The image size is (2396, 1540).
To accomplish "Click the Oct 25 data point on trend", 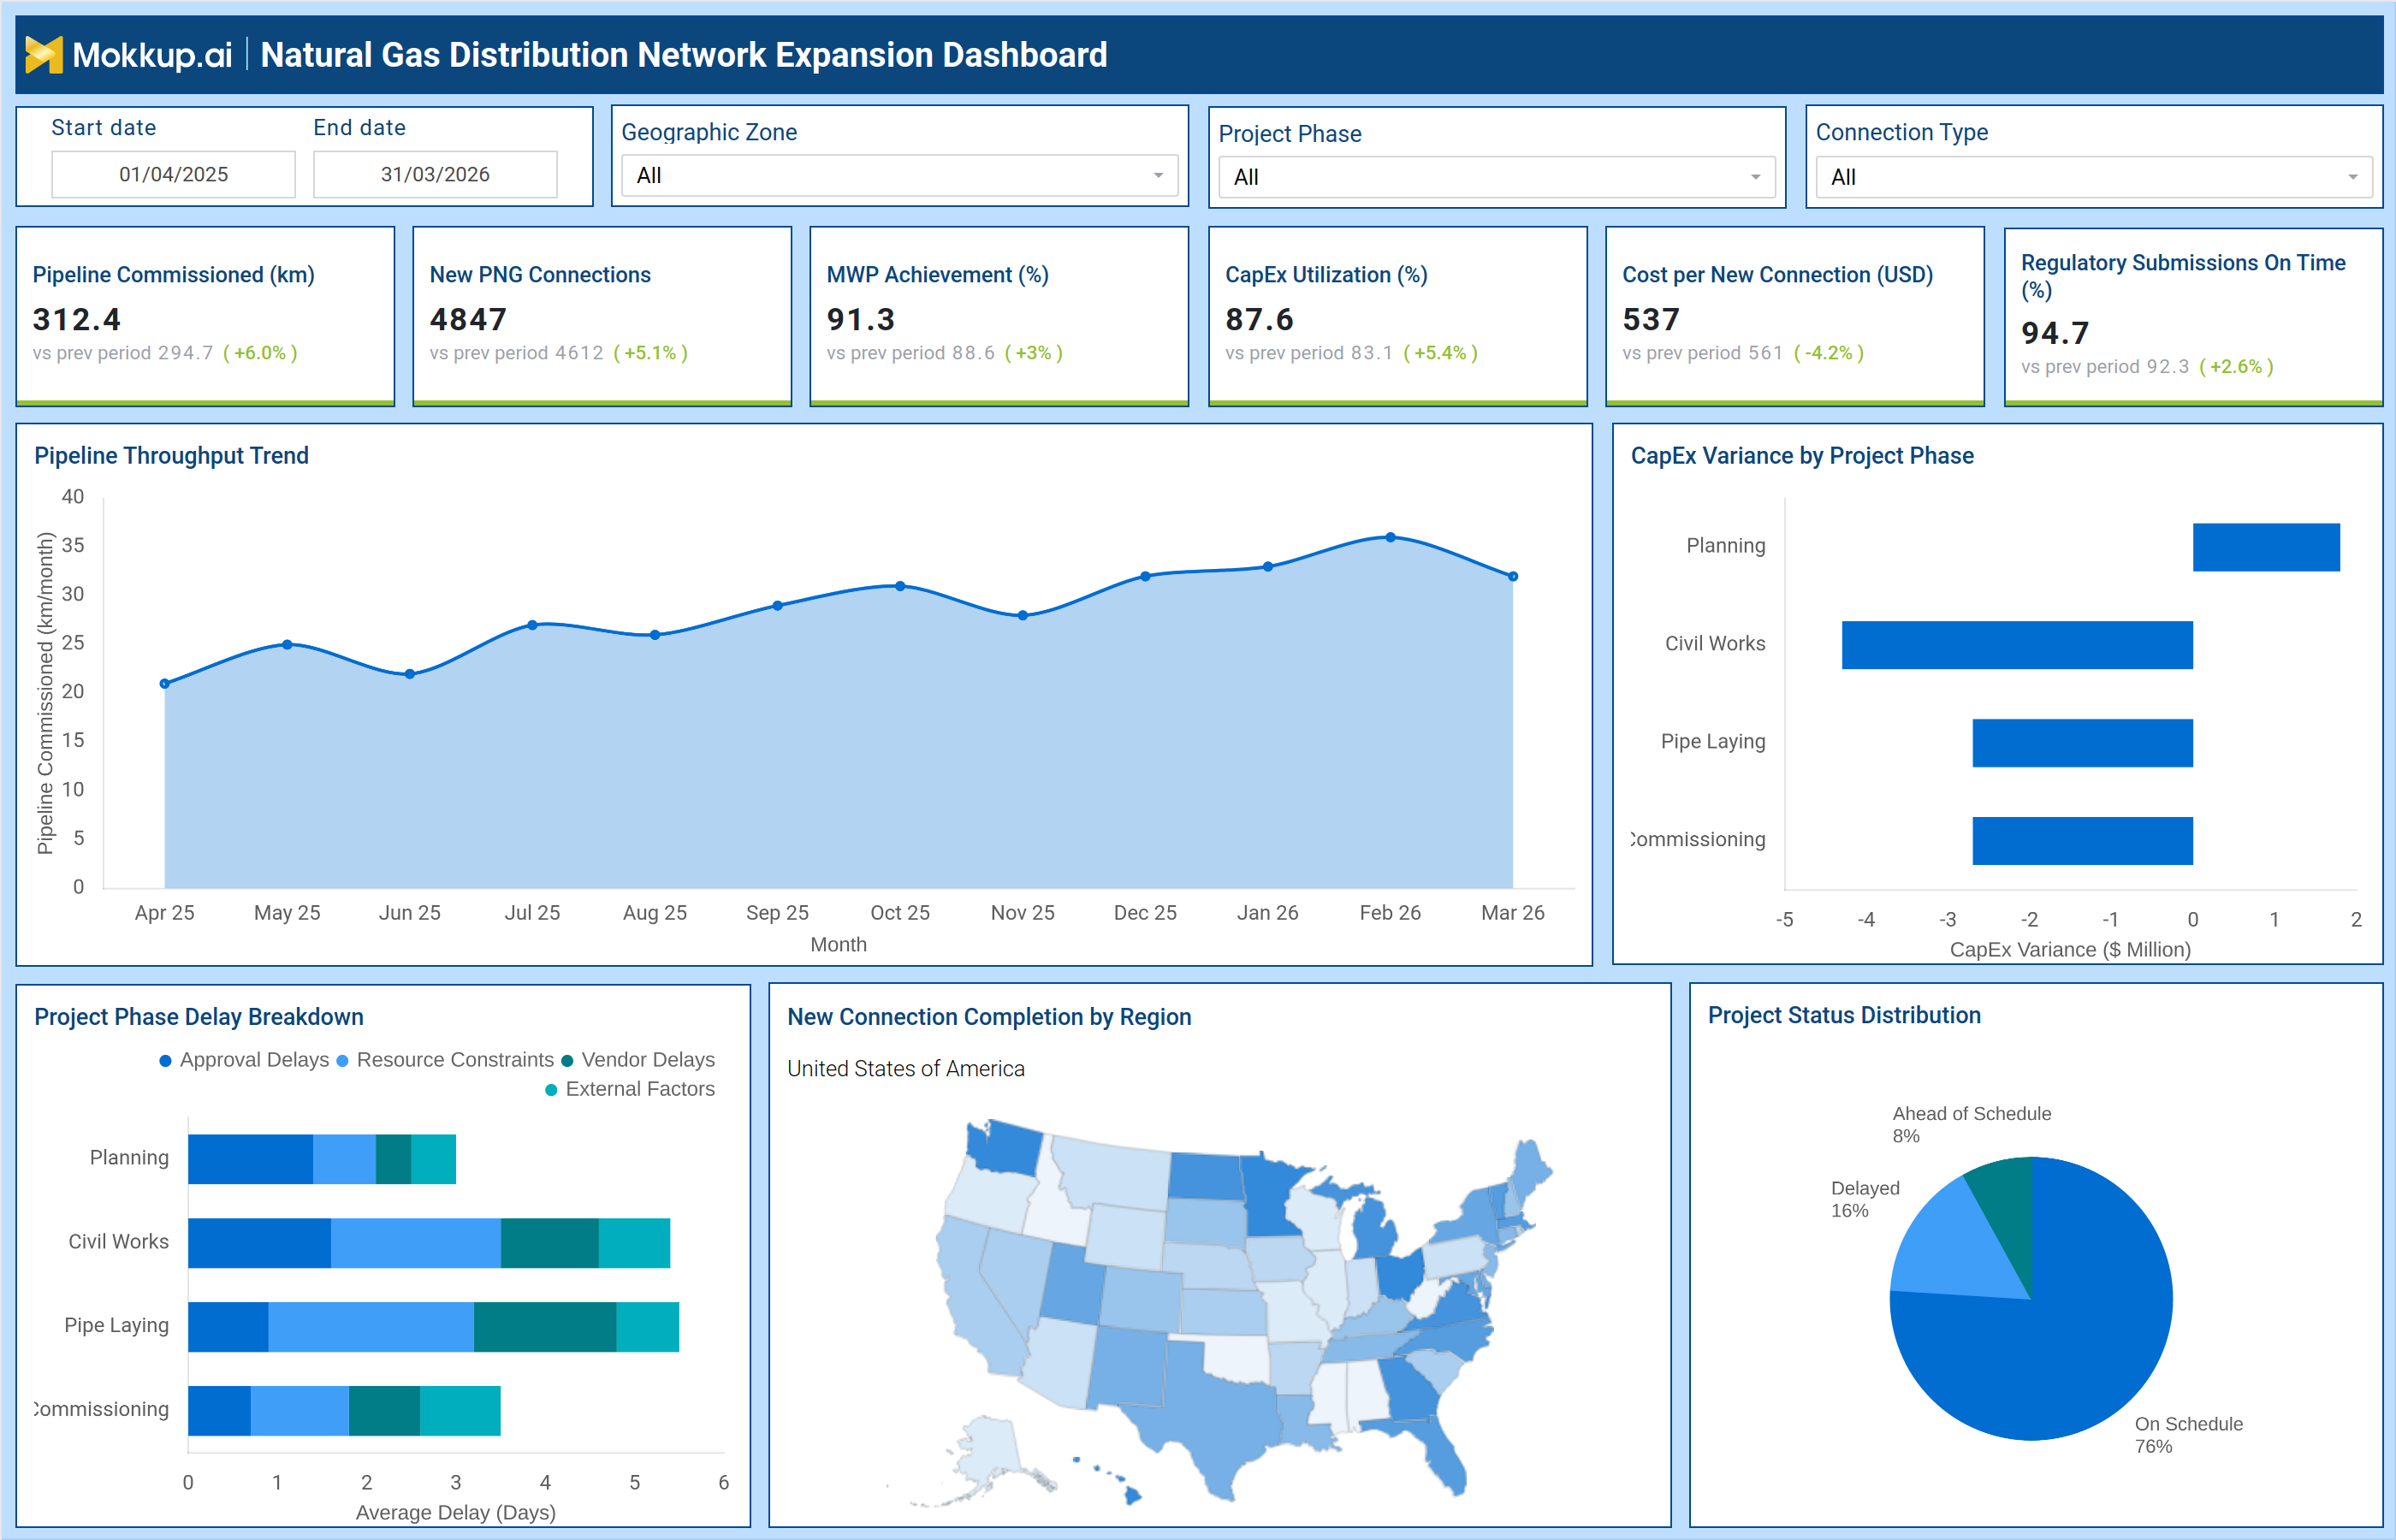I will (x=900, y=586).
